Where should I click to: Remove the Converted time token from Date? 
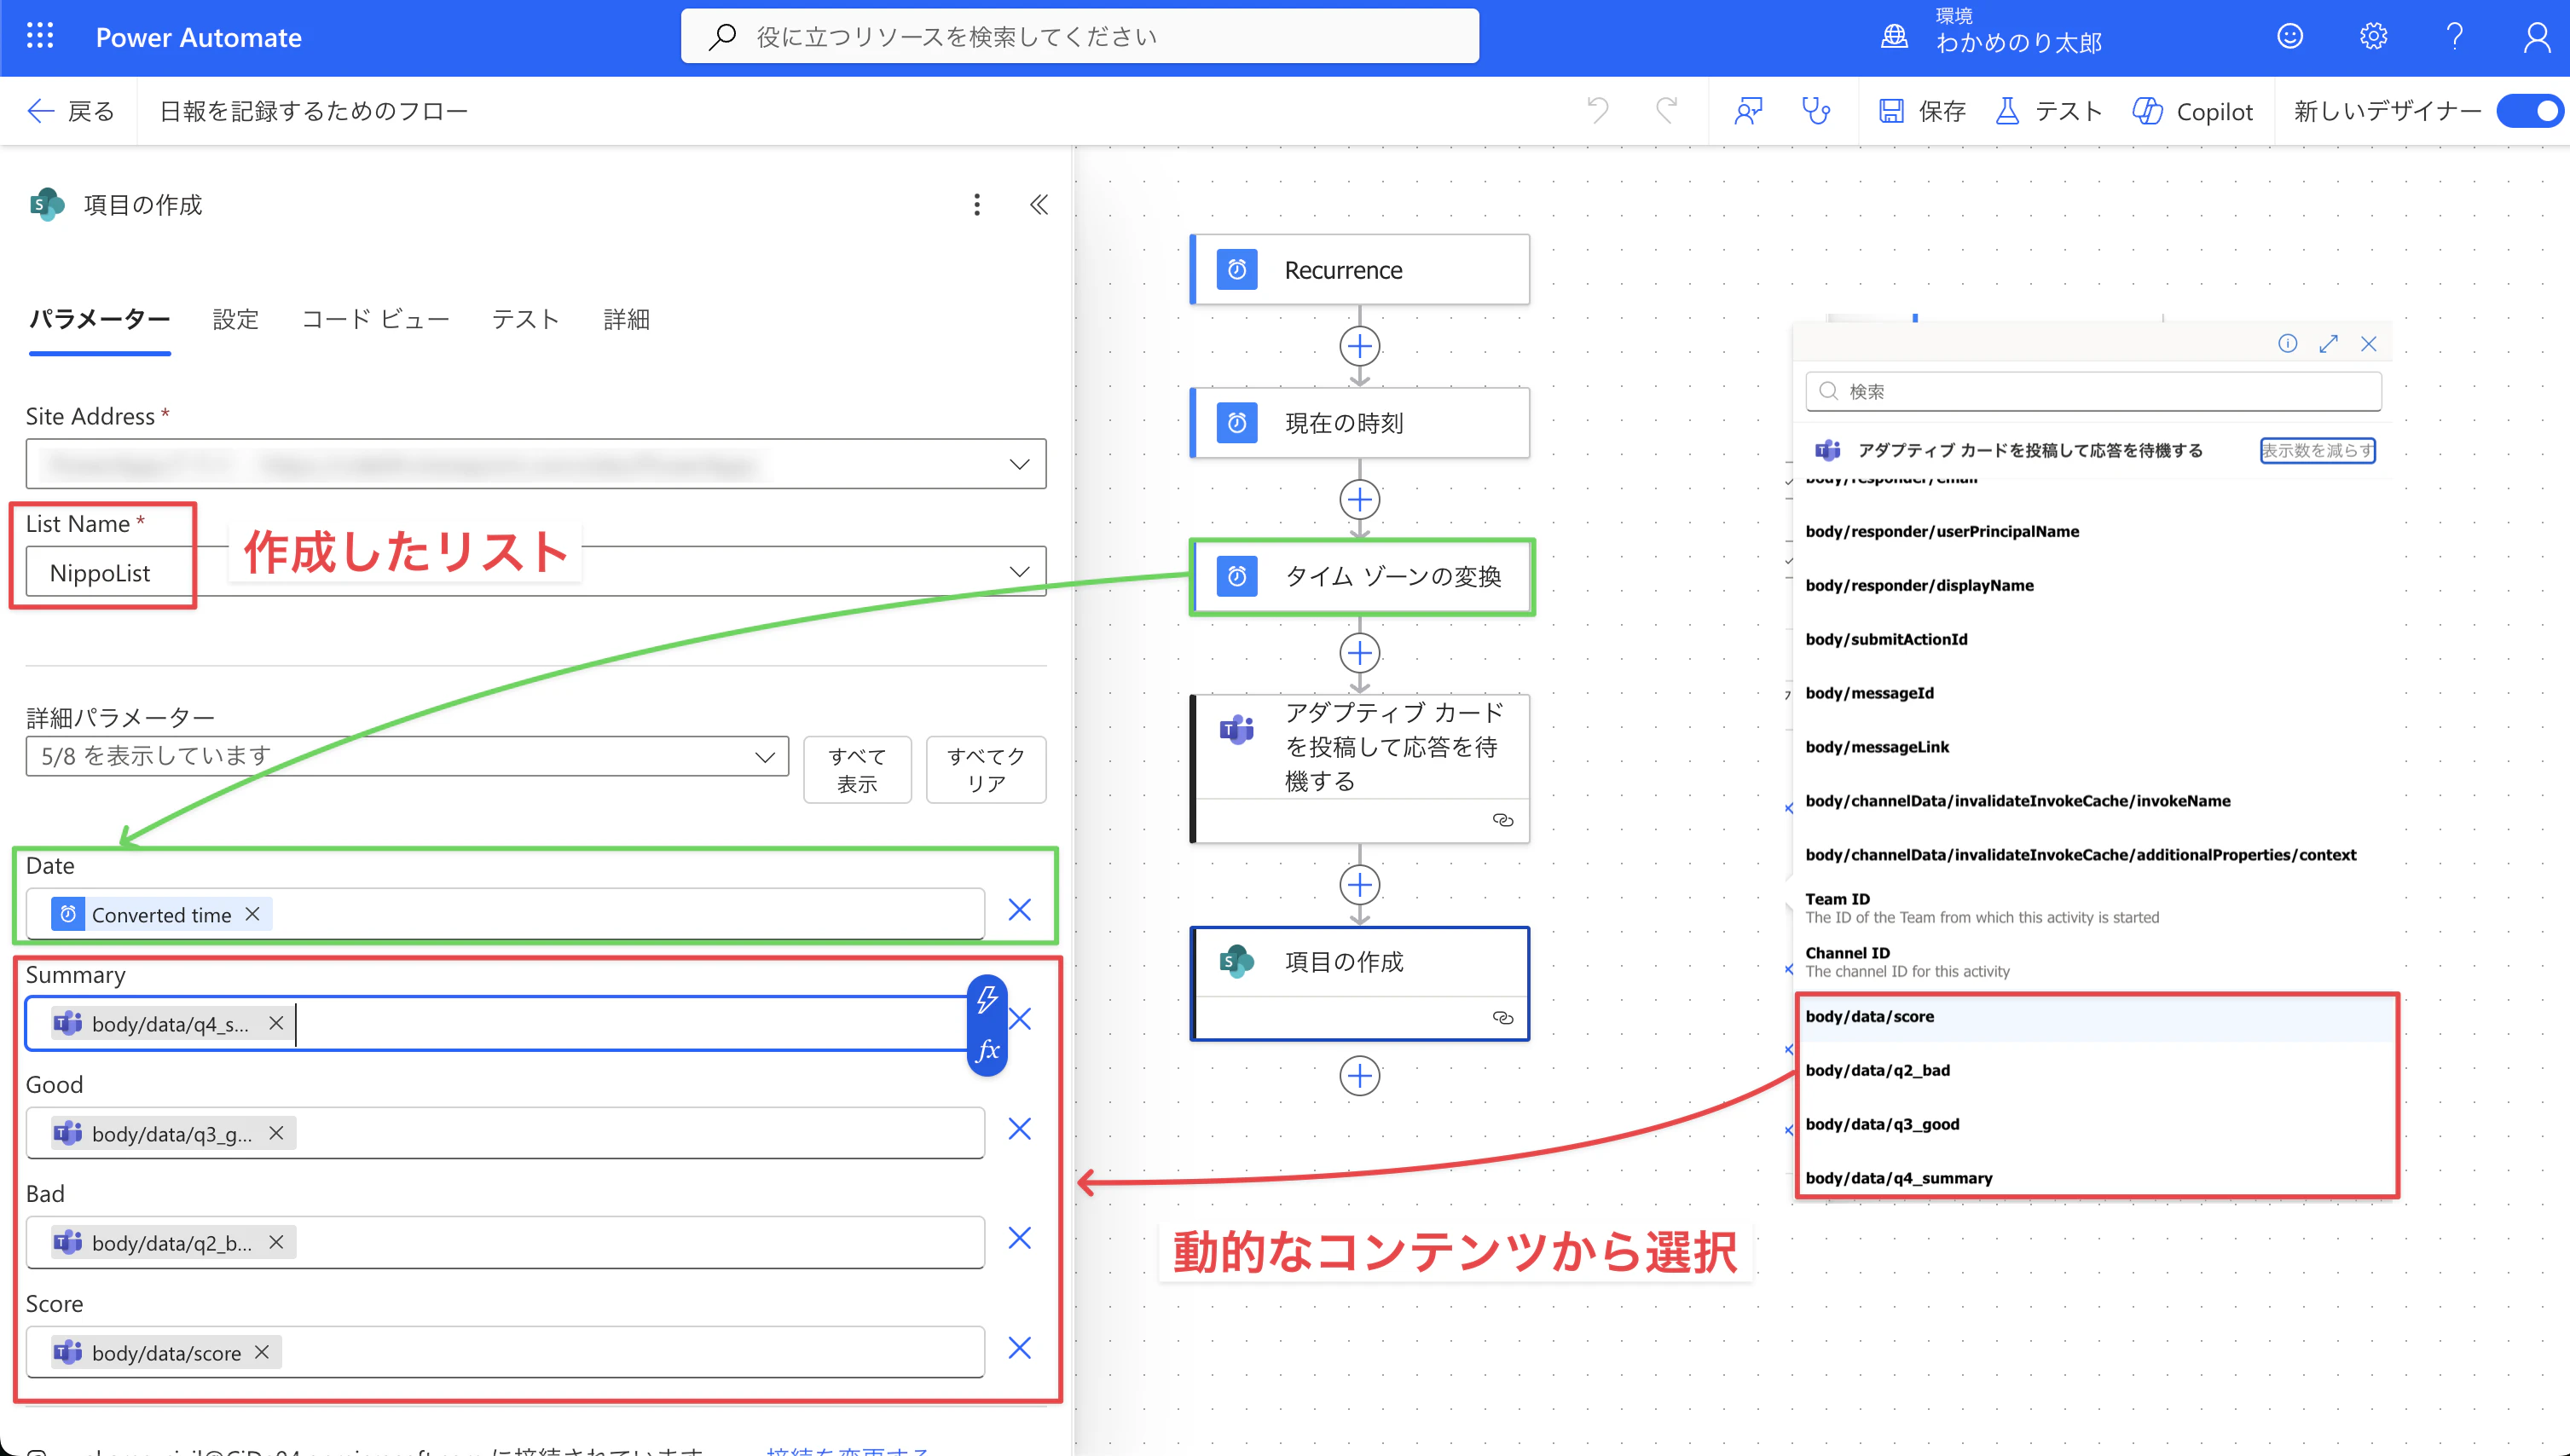(x=253, y=914)
